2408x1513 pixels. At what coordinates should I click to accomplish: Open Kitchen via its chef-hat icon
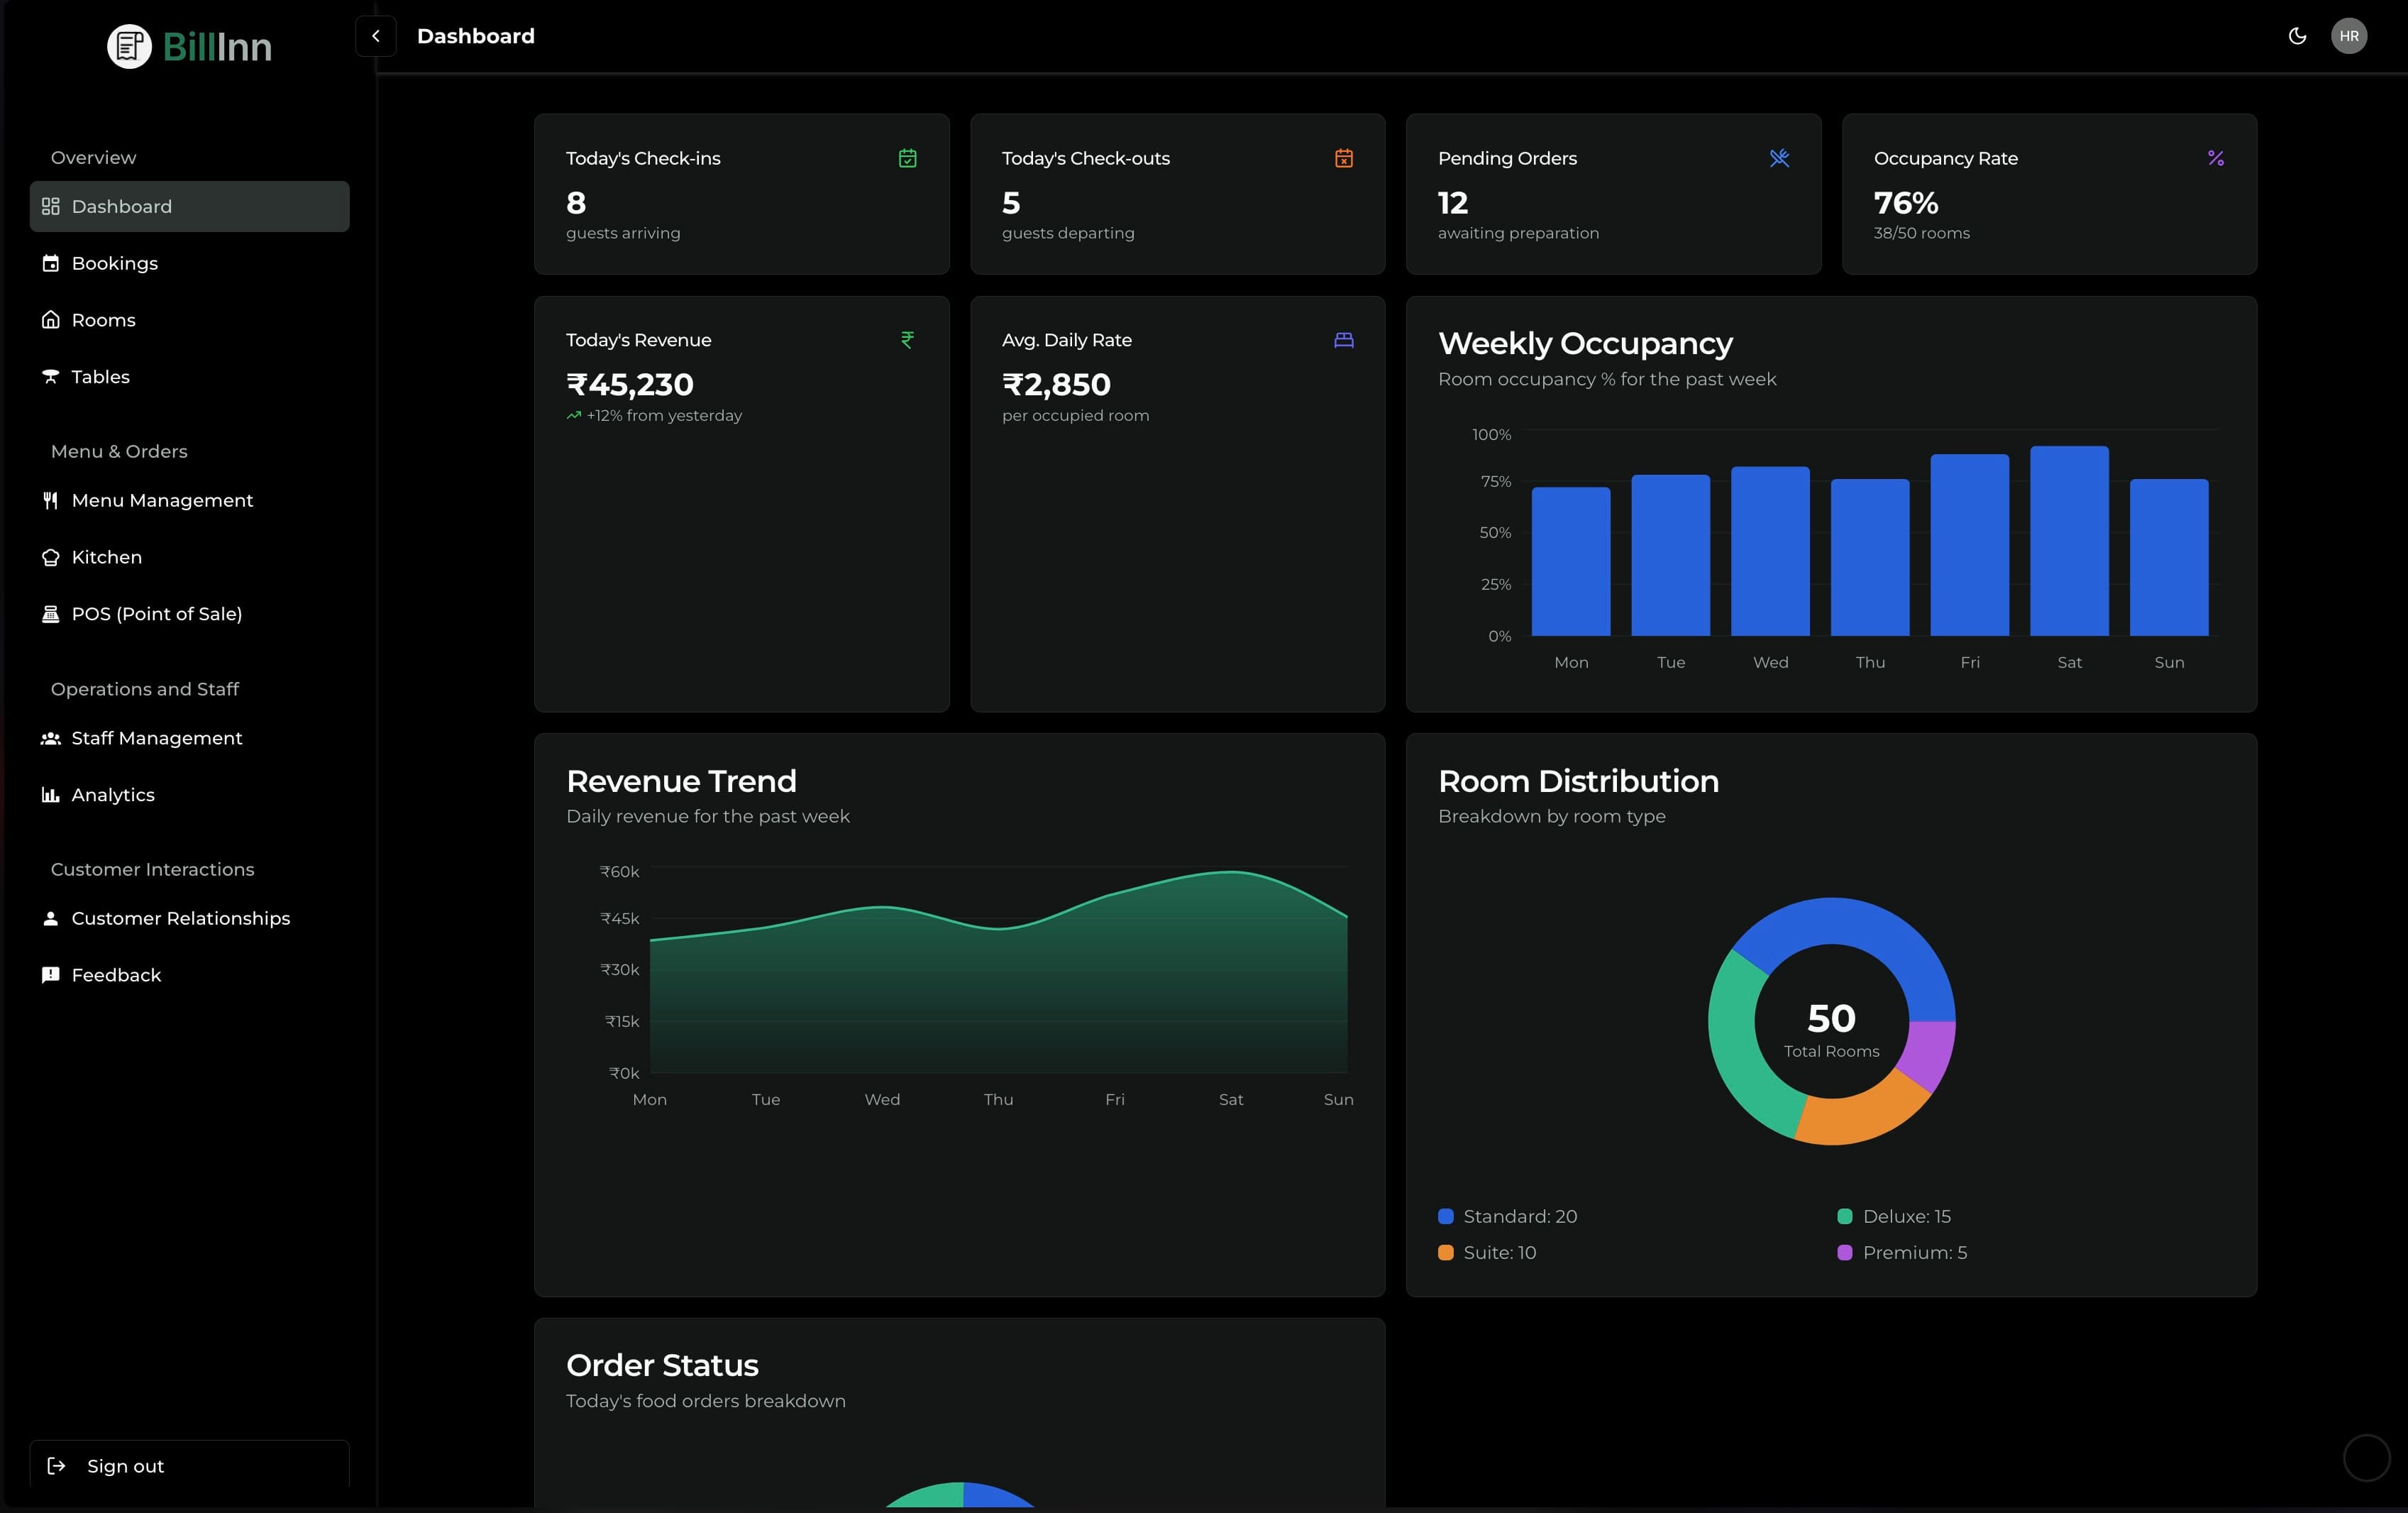pos(51,557)
